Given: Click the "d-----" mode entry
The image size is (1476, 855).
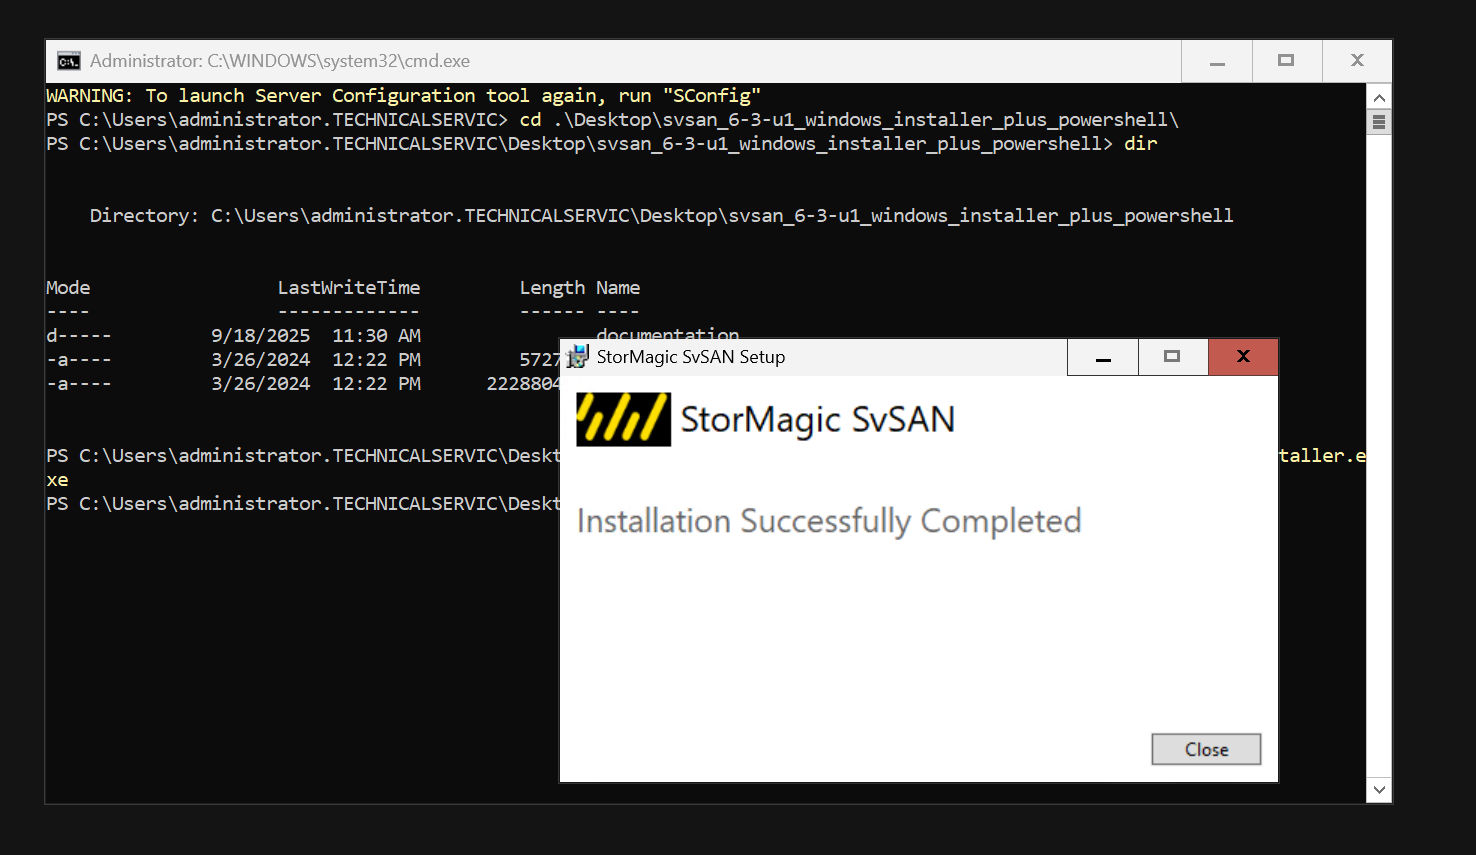Looking at the screenshot, I should tap(79, 336).
